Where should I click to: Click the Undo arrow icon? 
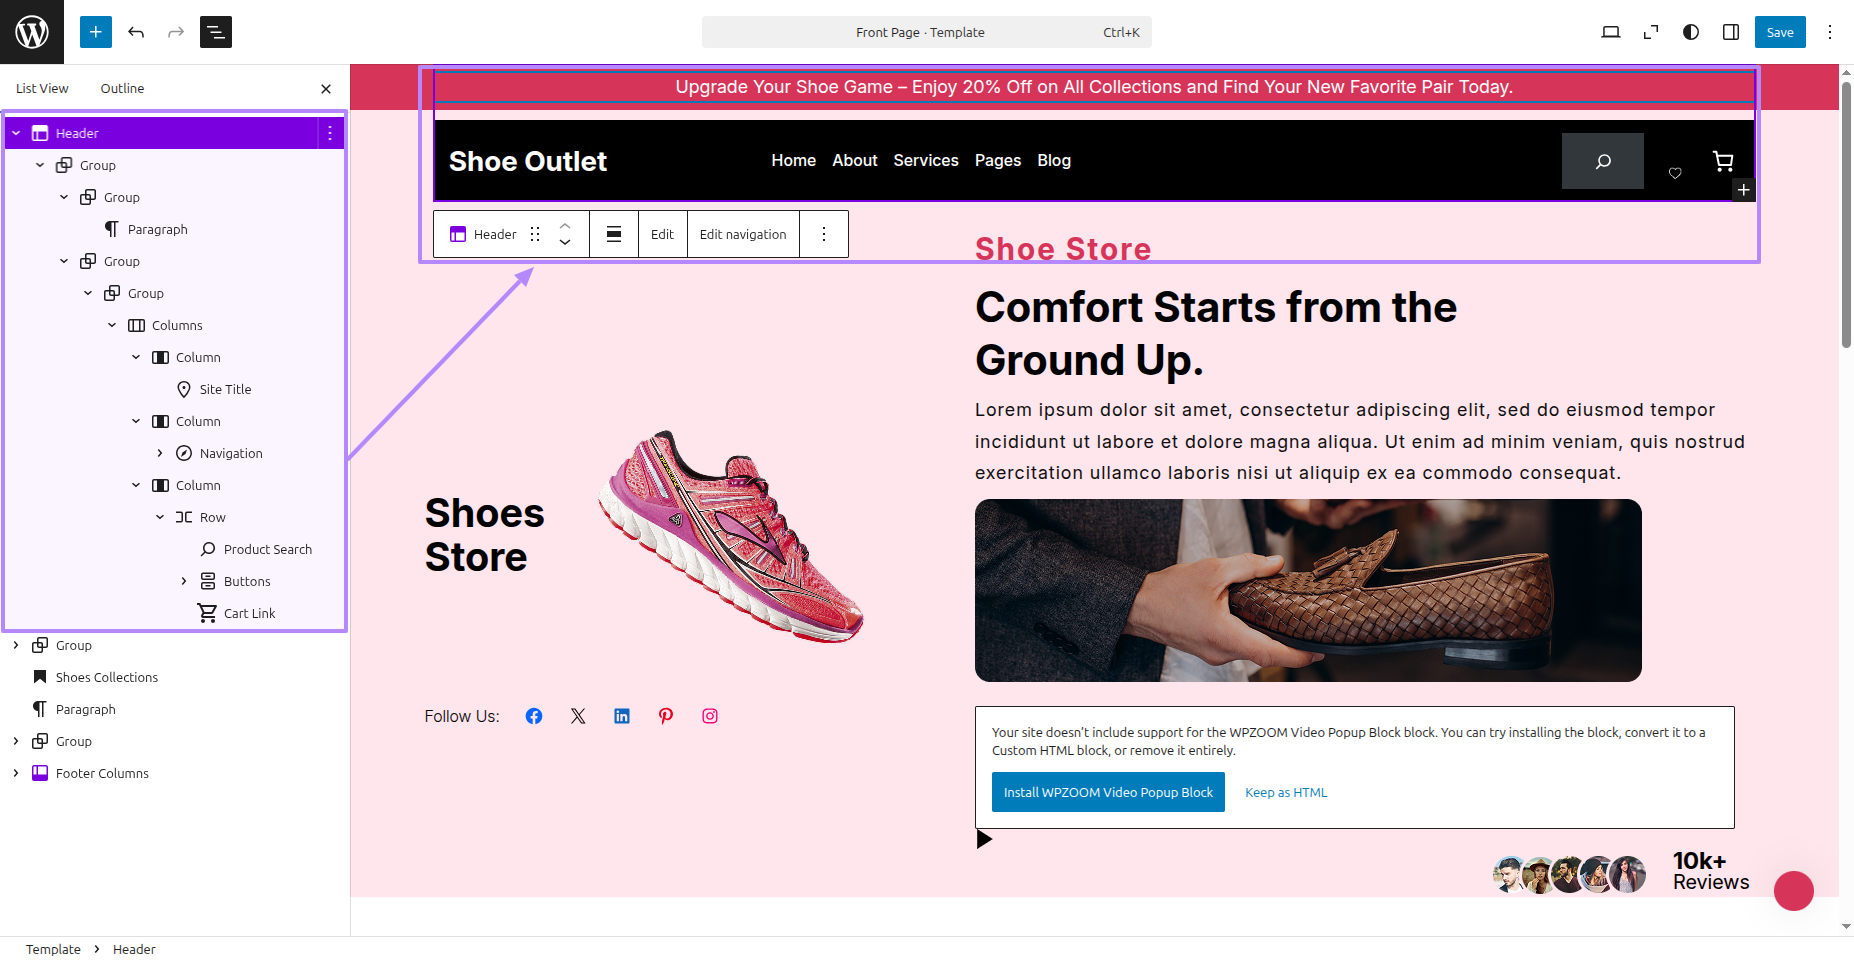136,32
